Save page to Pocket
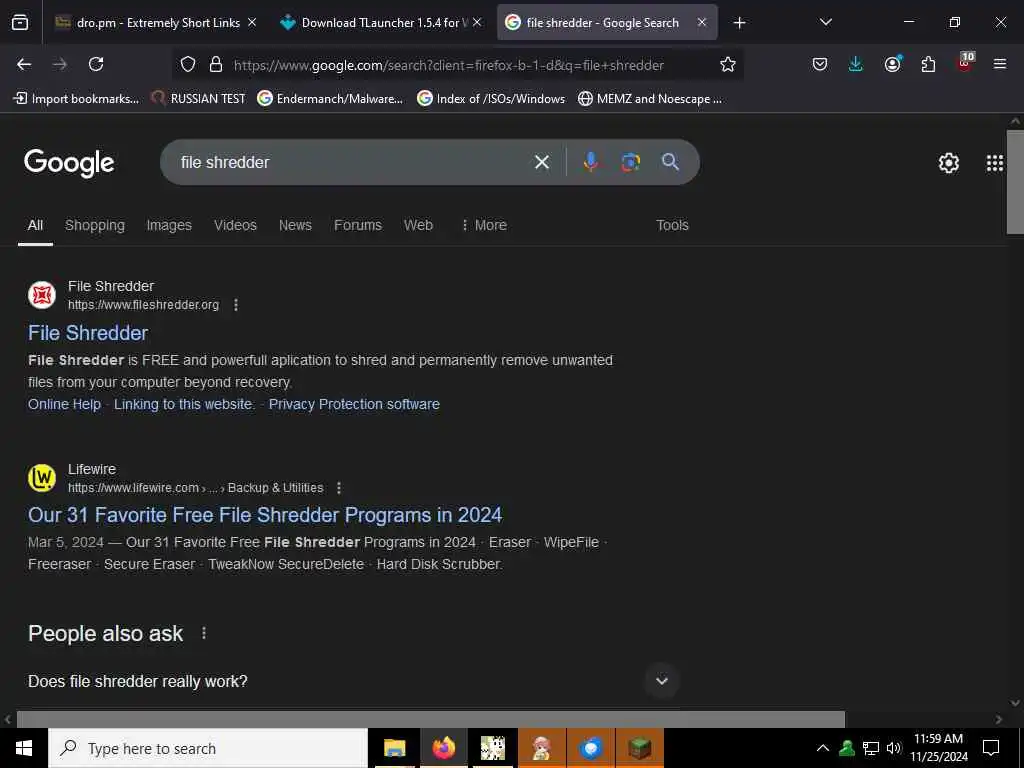 click(x=820, y=64)
